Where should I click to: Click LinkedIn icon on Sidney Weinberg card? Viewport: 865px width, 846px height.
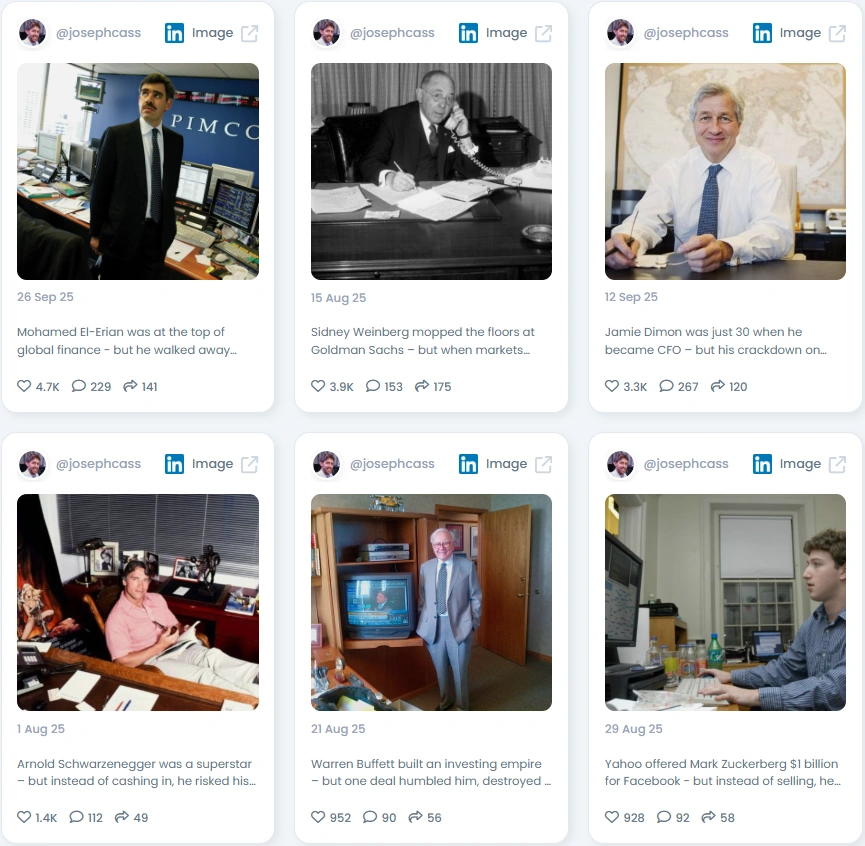(468, 33)
